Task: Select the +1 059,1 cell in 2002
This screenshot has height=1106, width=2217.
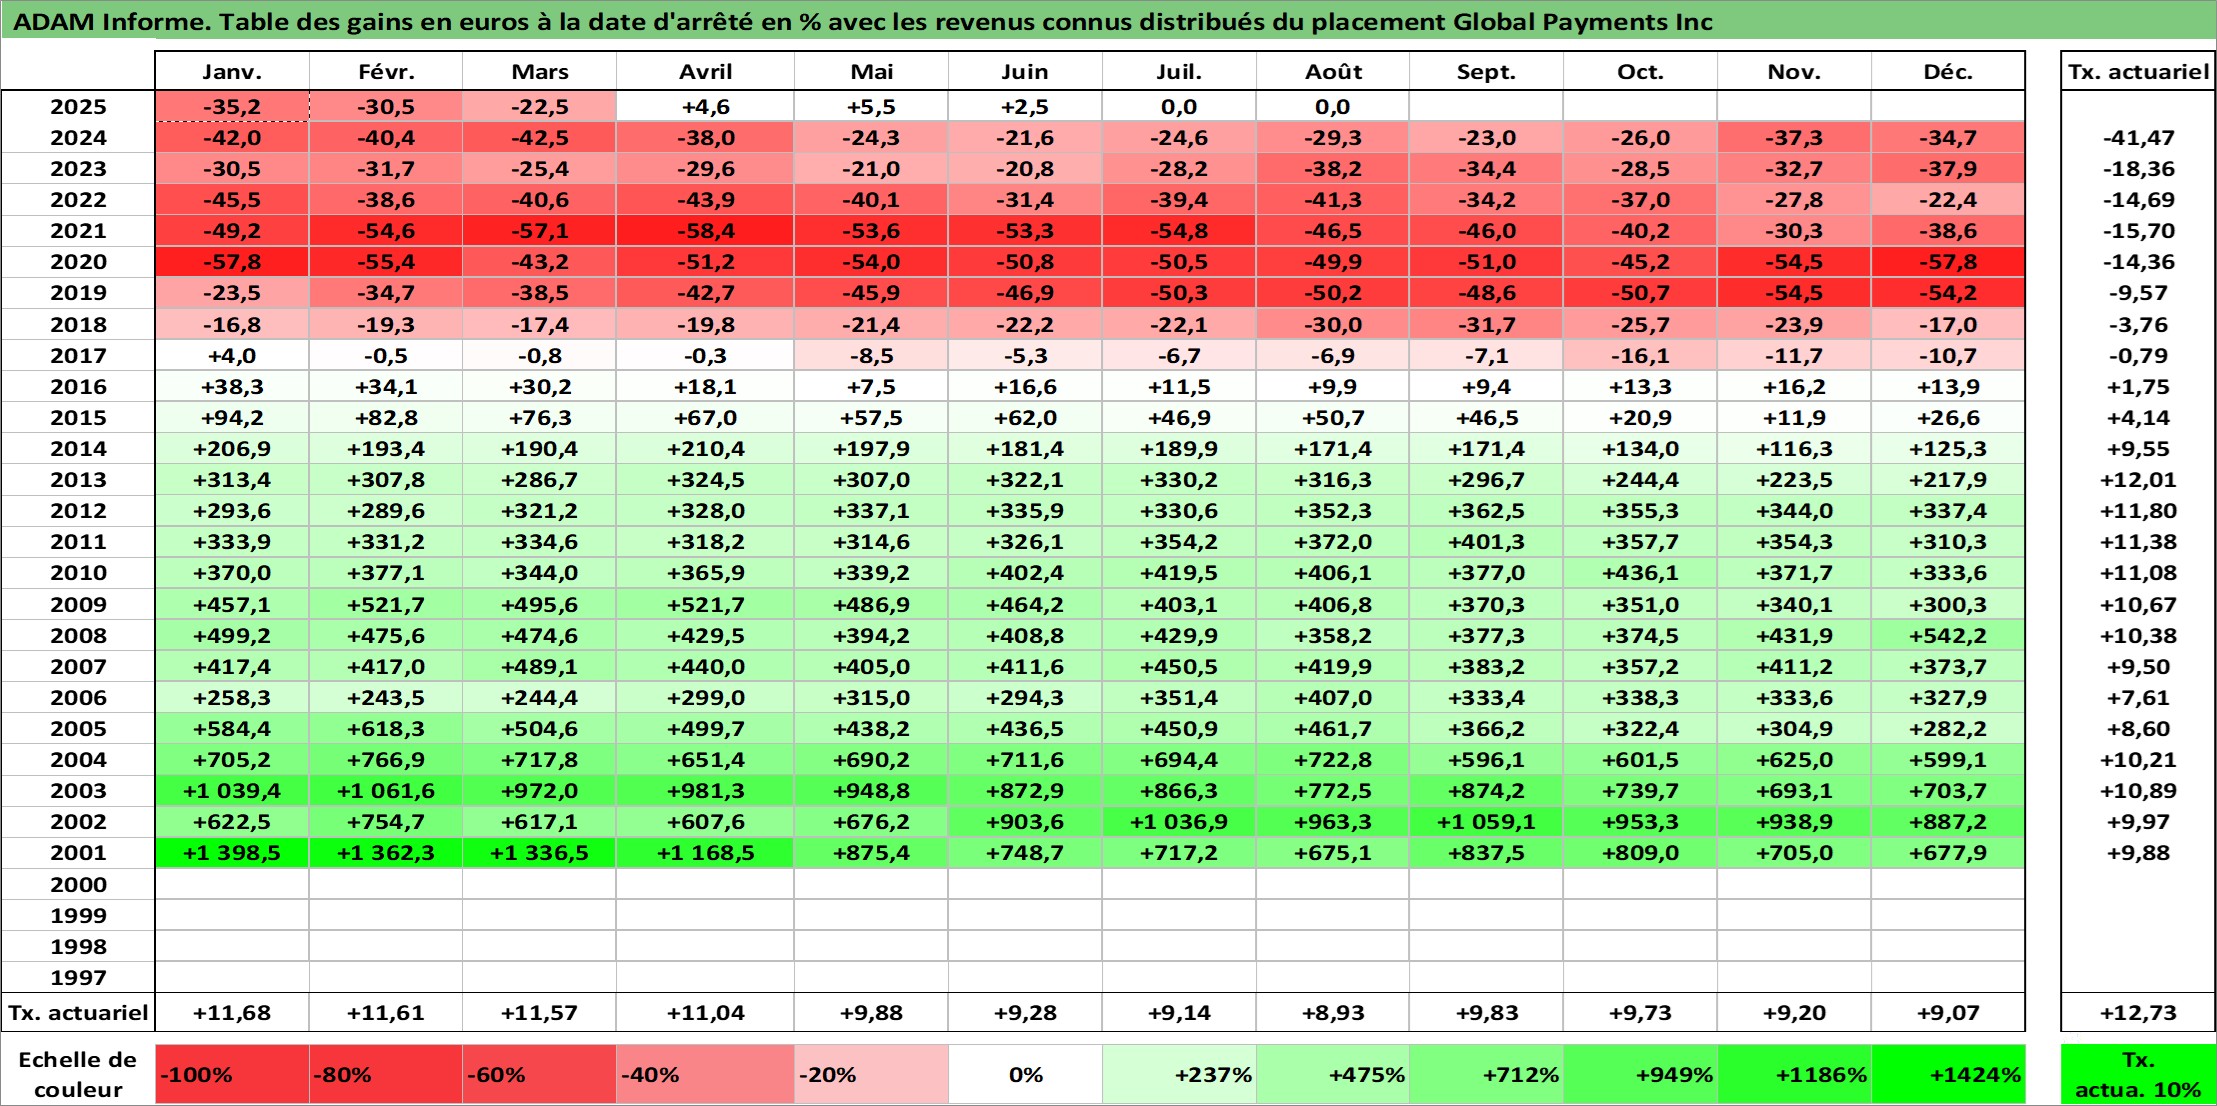Action: (x=1486, y=822)
